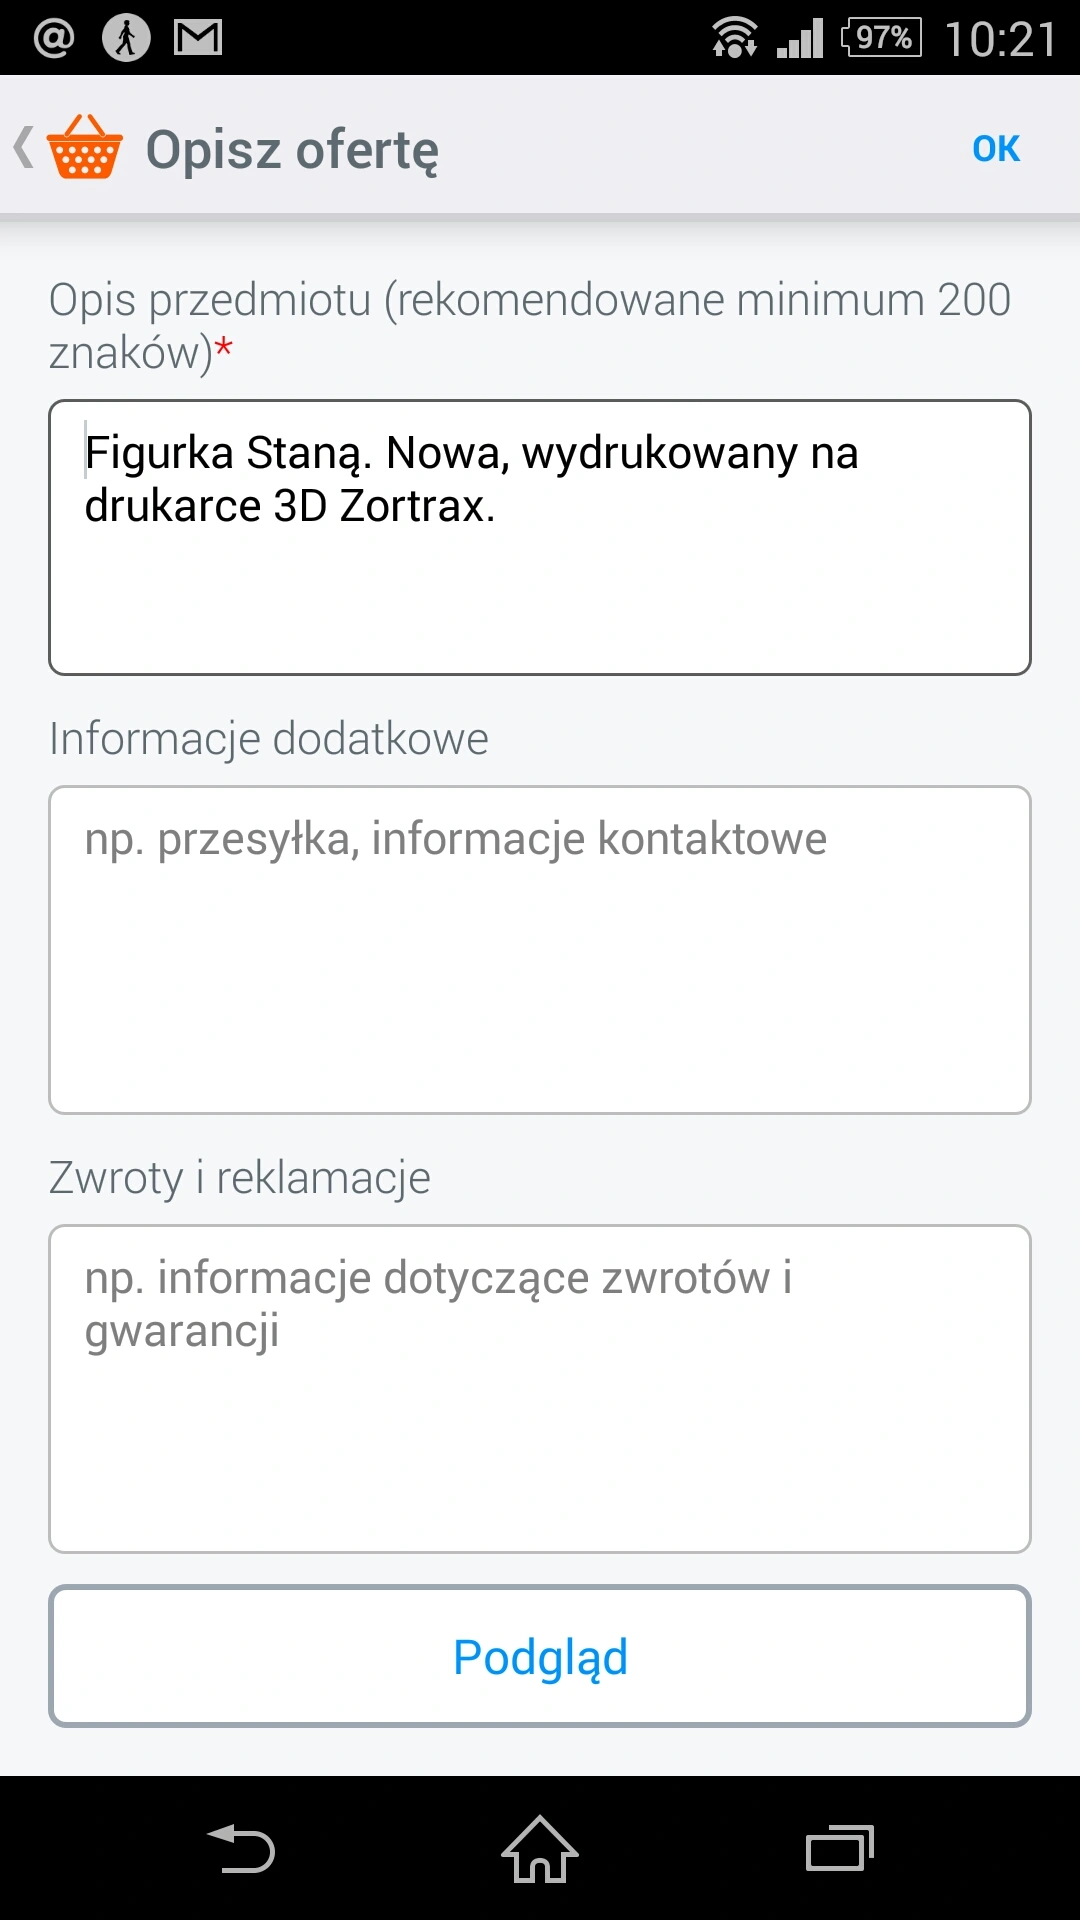Image resolution: width=1080 pixels, height=1920 pixels.
Task: Tap the walking person status icon
Action: [x=126, y=38]
